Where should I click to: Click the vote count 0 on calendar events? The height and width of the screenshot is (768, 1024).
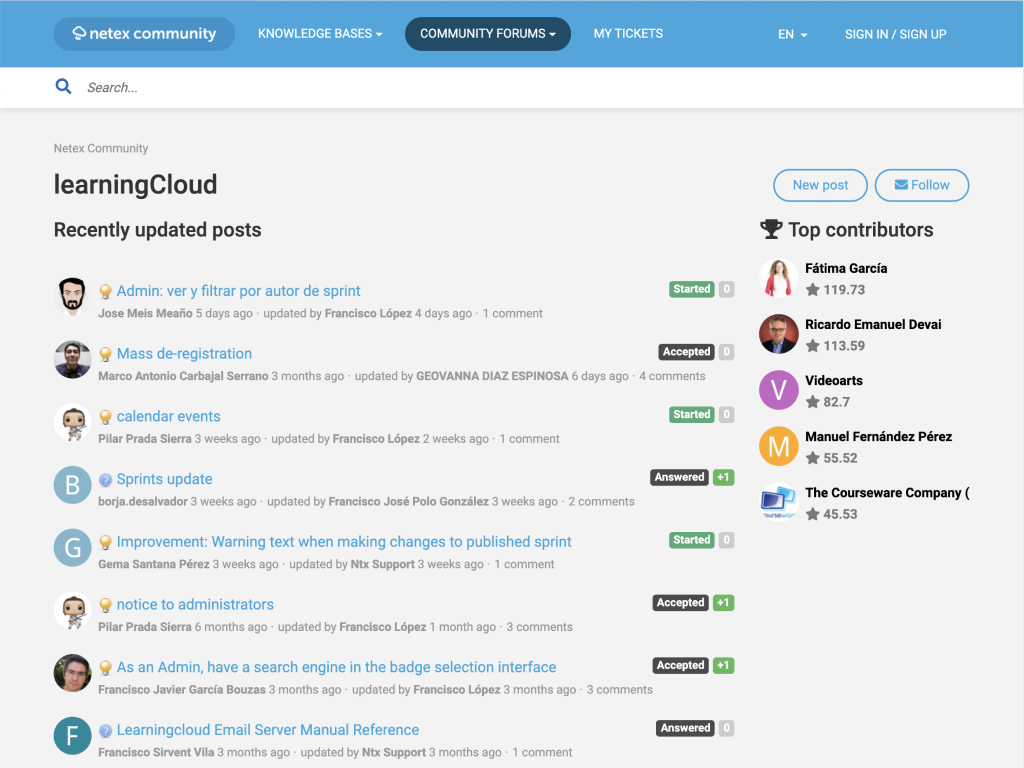point(726,414)
